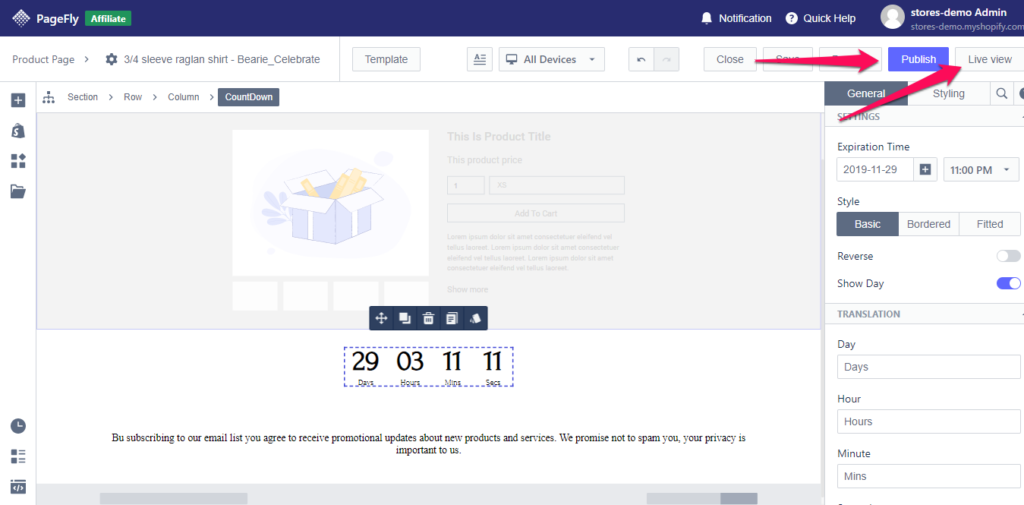This screenshot has height=505, width=1024.
Task: Open the version history clock icon
Action: pos(17,426)
